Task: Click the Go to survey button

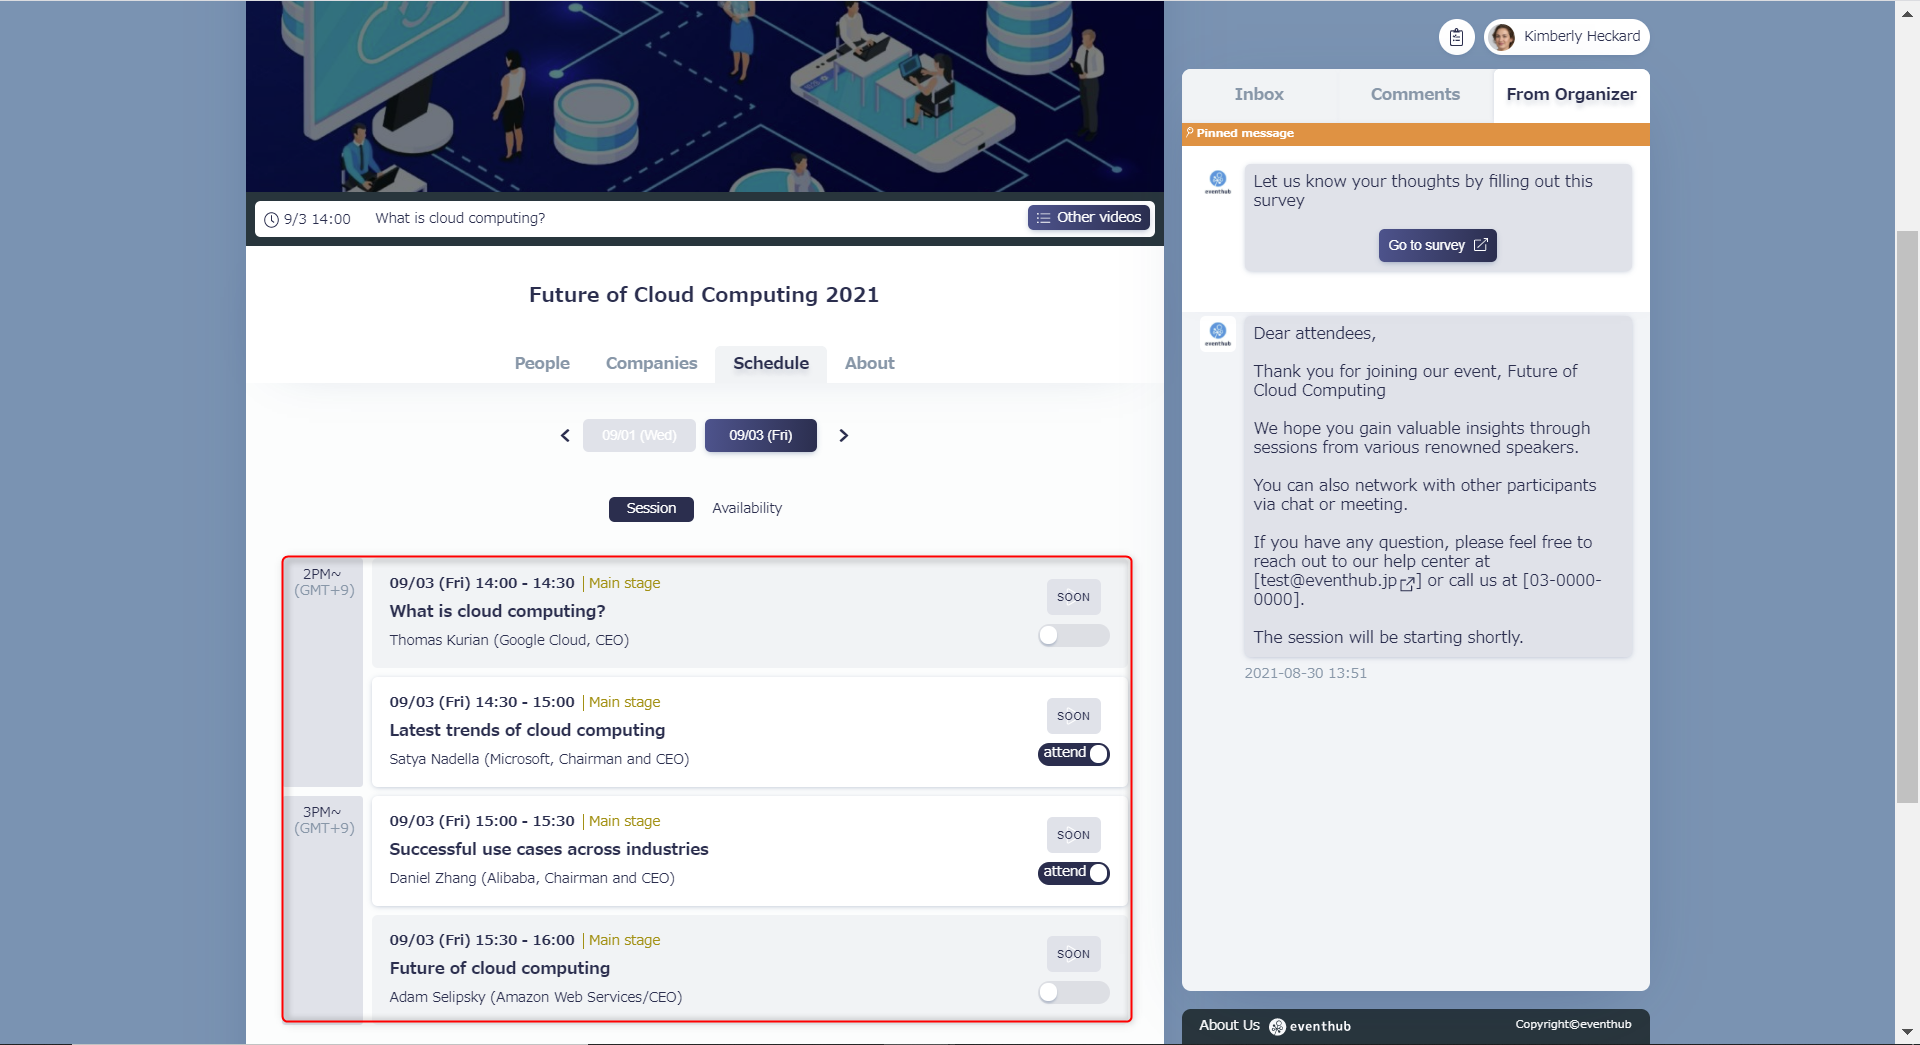Action: click(x=1438, y=246)
